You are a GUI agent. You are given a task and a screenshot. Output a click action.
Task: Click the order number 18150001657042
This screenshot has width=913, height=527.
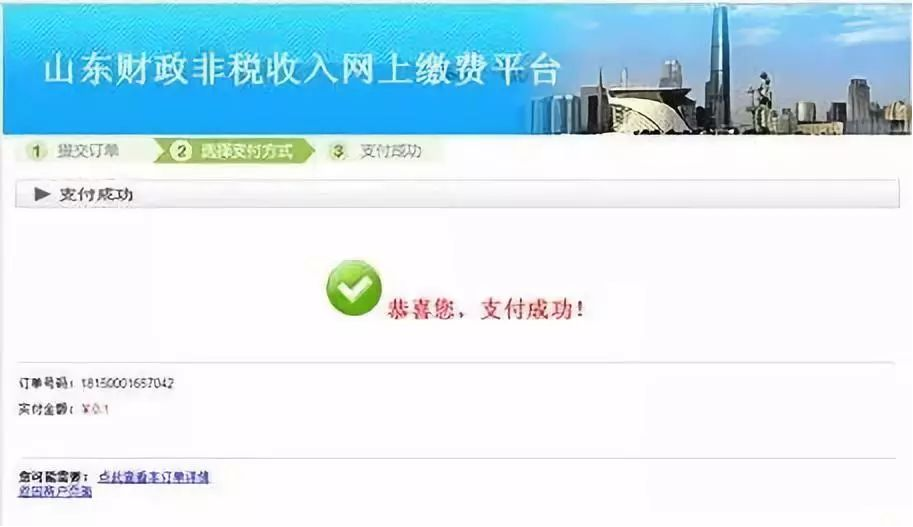[x=128, y=383]
